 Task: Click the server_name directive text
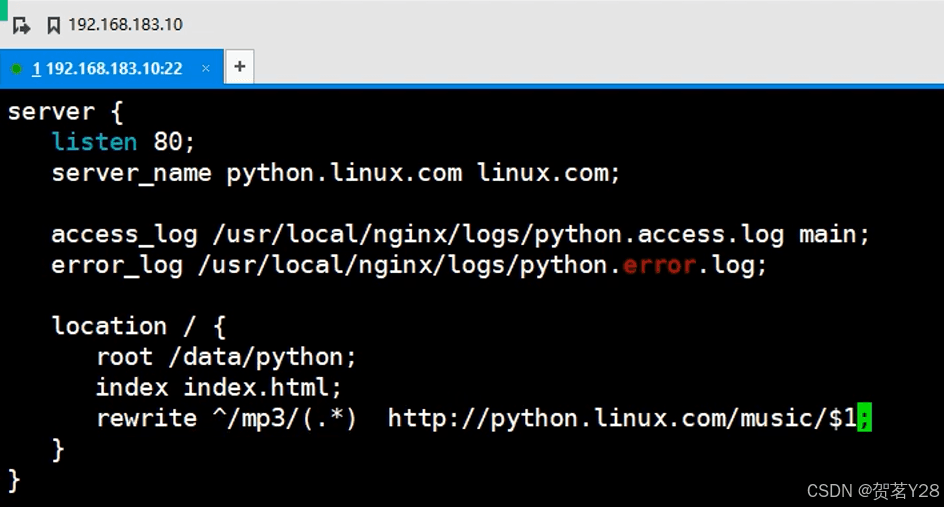coord(131,173)
